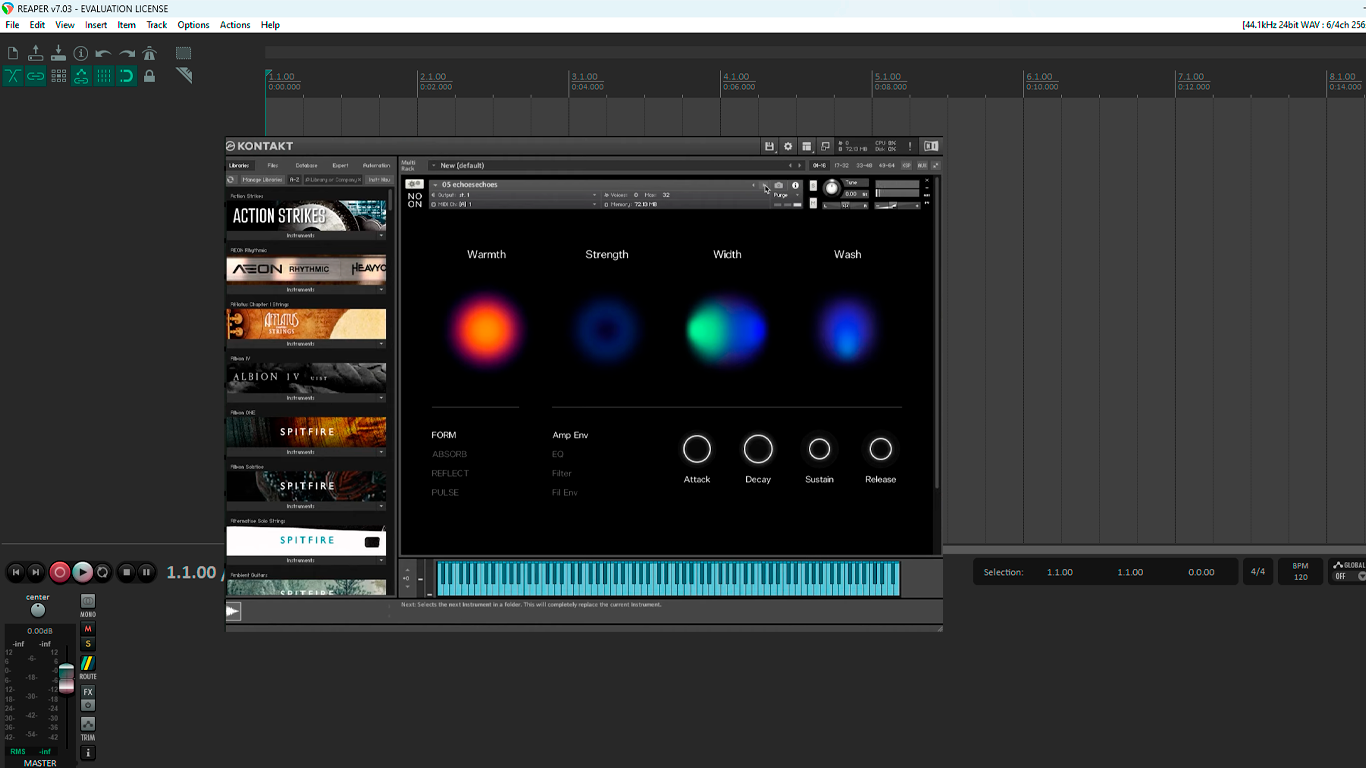Image resolution: width=1366 pixels, height=768 pixels.
Task: Open the Purge dropdown
Action: click(786, 195)
